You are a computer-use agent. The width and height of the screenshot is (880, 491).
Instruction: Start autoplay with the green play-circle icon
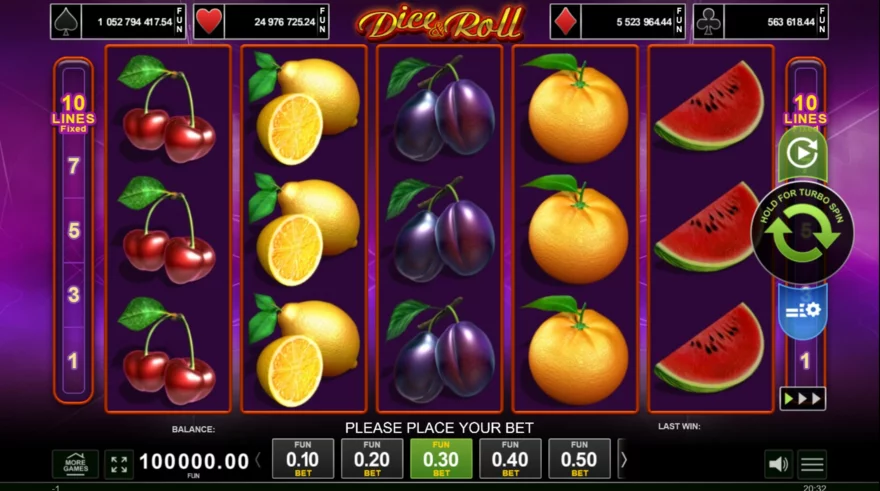[803, 153]
